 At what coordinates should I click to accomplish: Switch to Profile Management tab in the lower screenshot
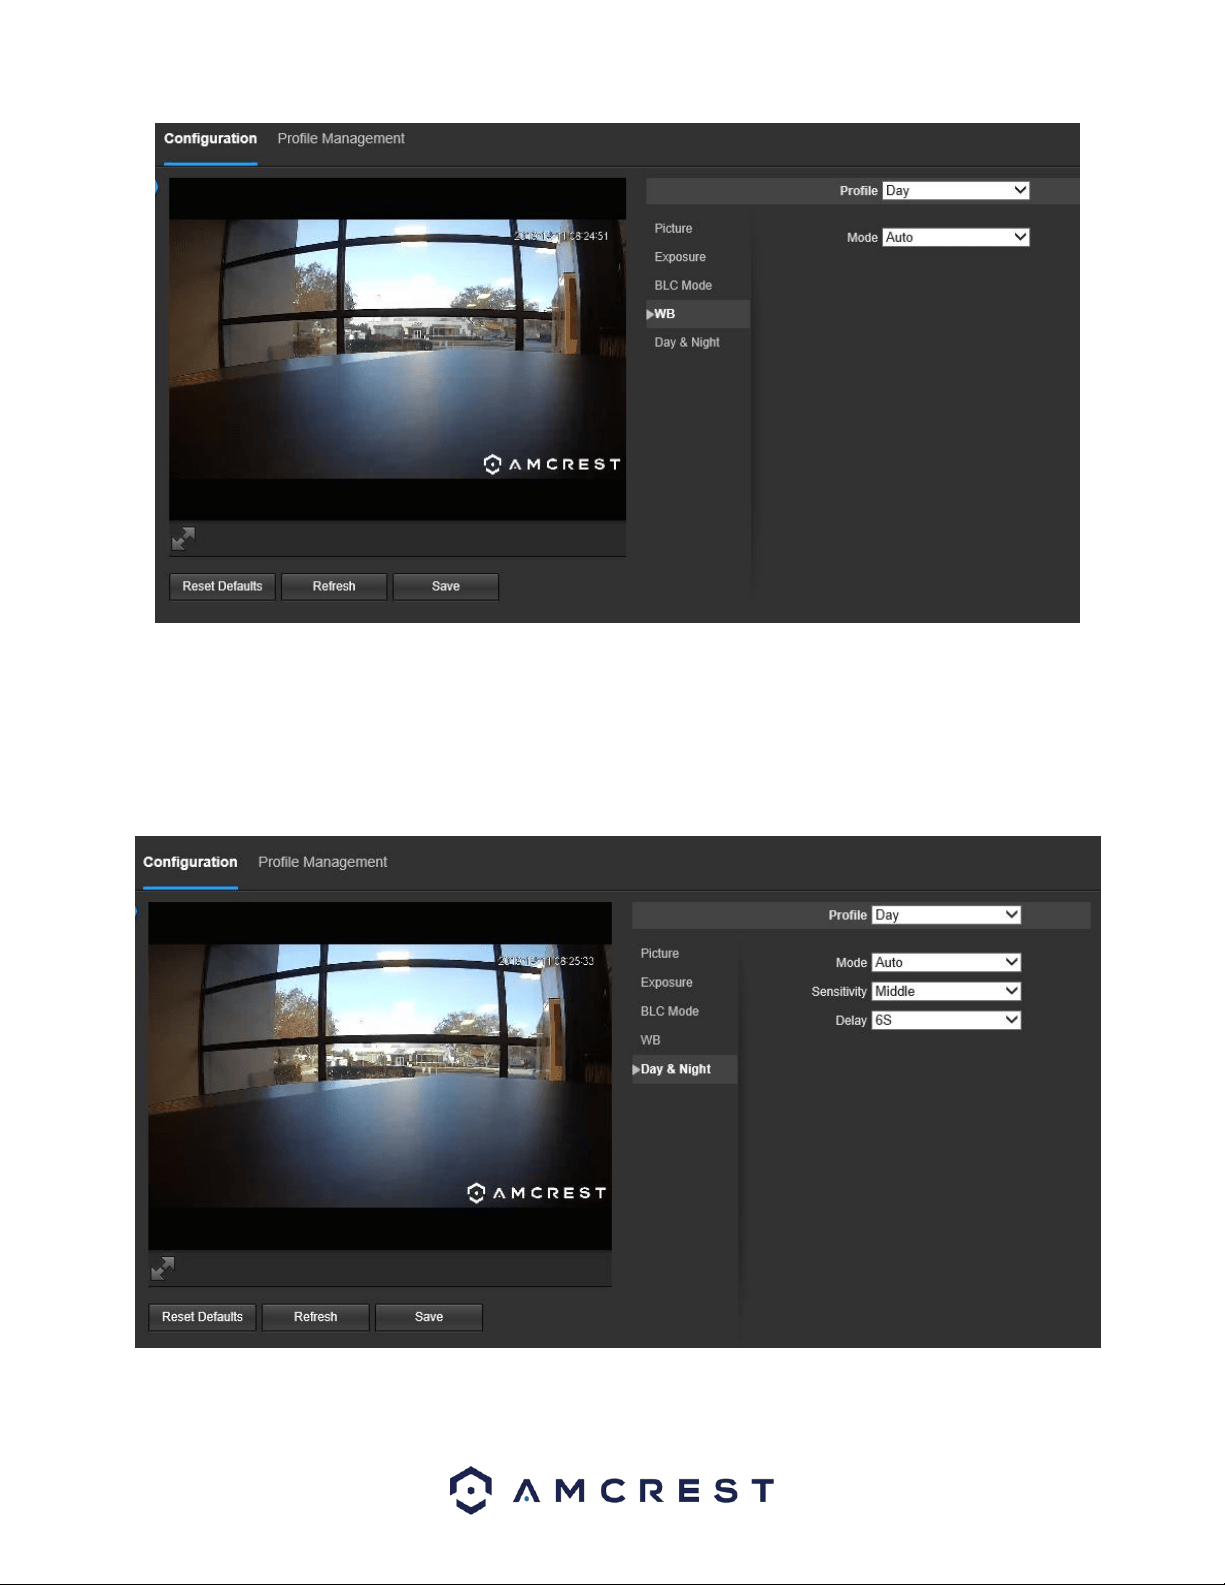click(322, 862)
